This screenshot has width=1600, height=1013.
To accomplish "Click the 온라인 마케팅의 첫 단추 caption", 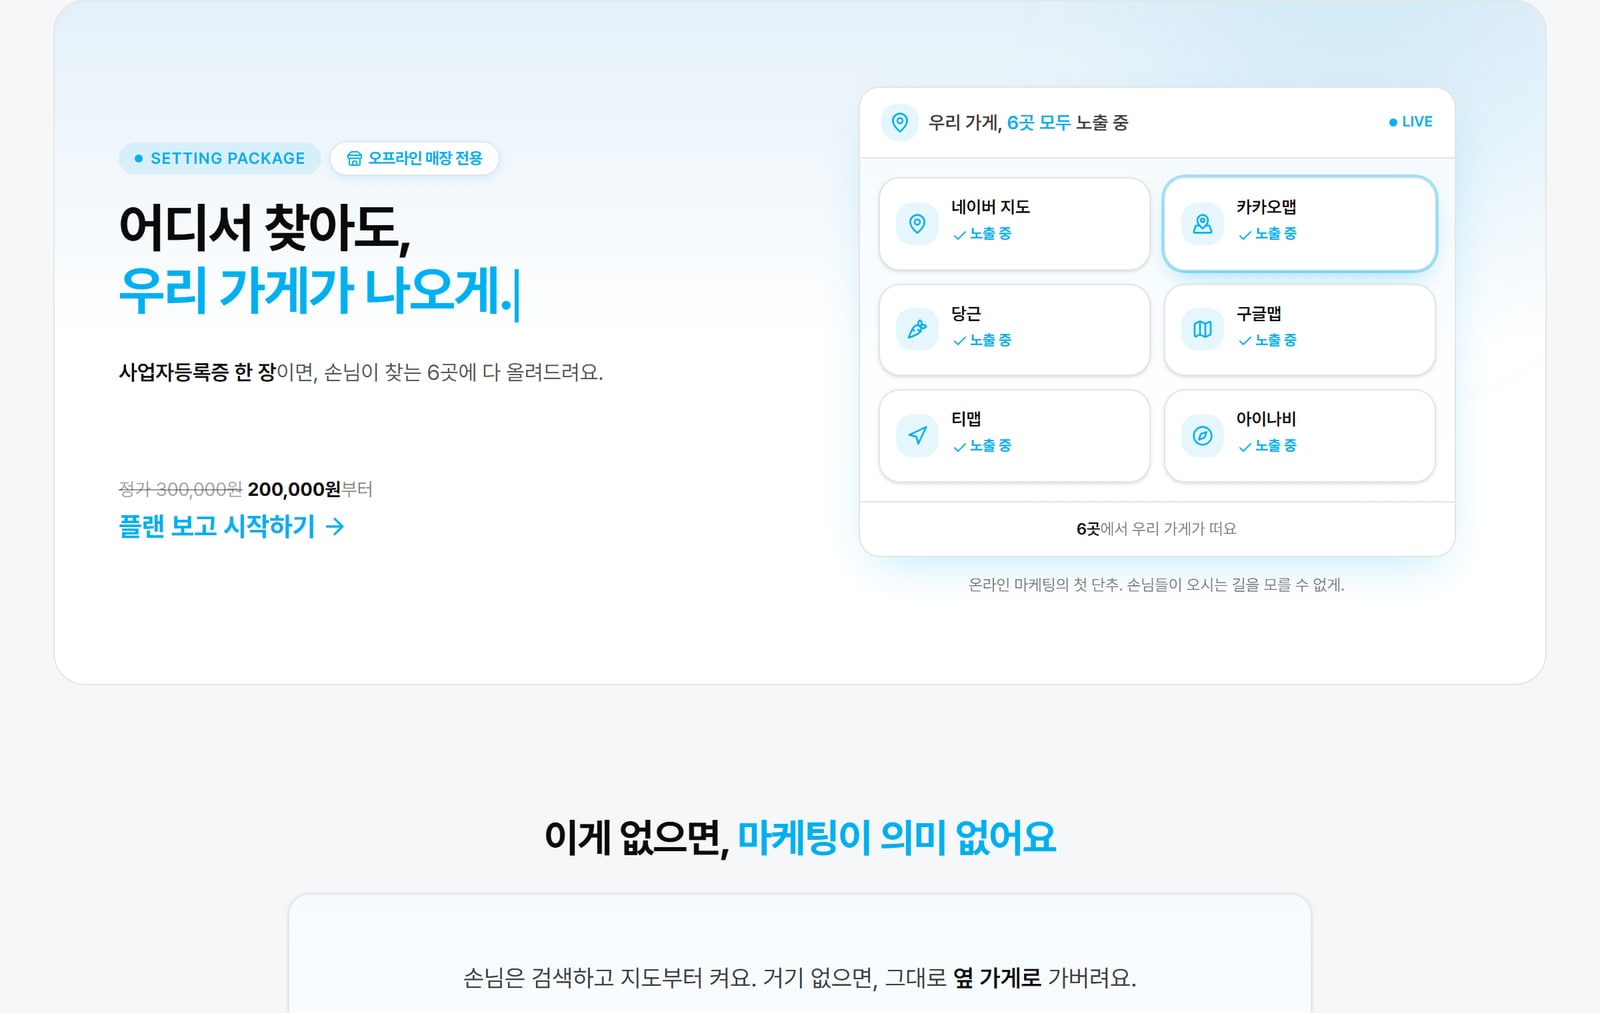I will (x=1156, y=584).
